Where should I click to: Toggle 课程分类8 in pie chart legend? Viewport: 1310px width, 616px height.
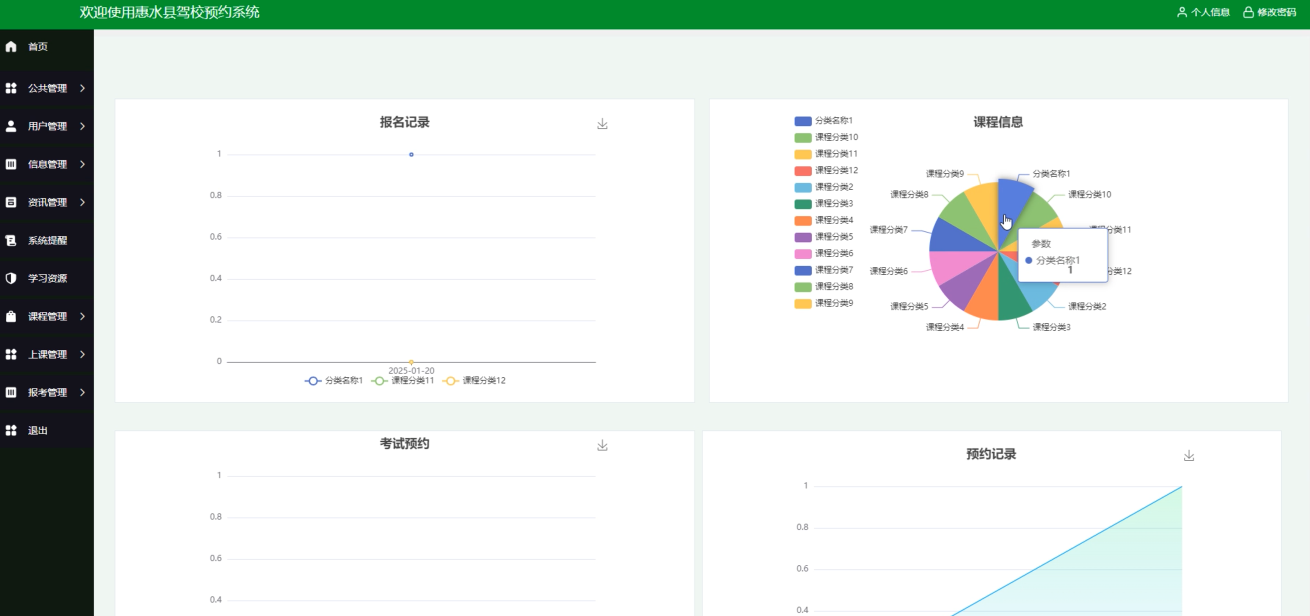point(824,286)
